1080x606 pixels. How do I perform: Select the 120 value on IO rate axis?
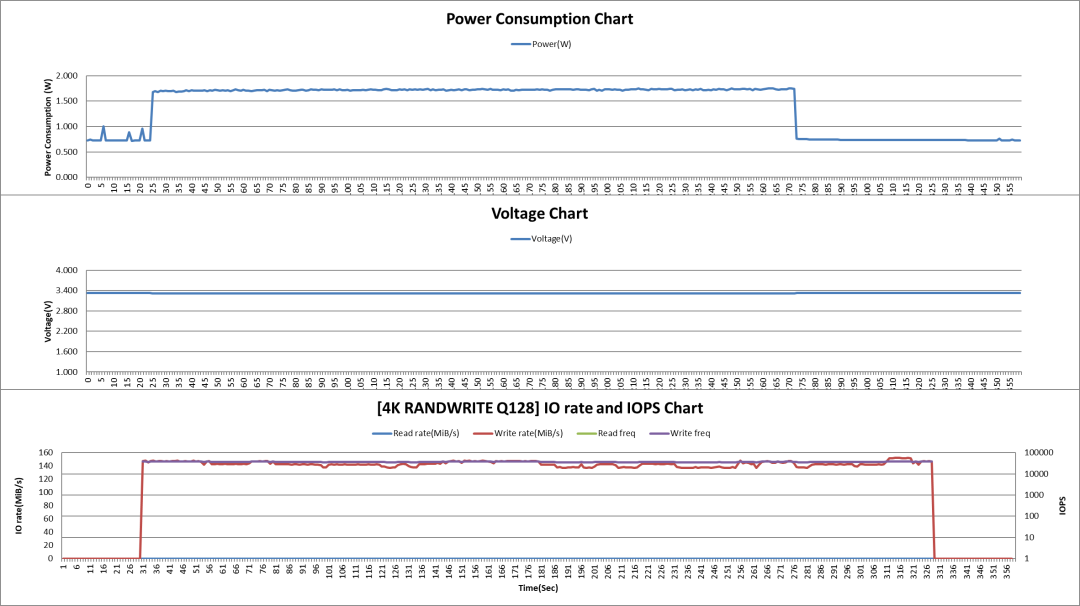point(45,479)
